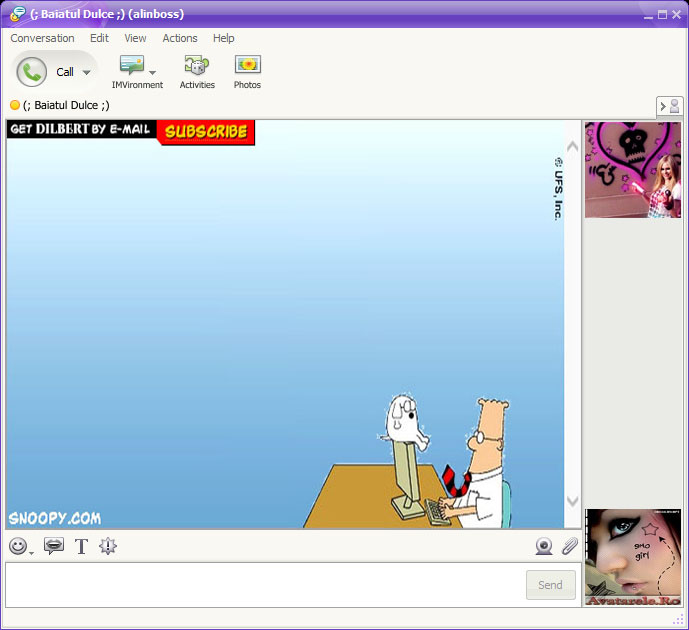Click the audibles speech-bubble lips icon
Viewport: 689px width, 630px height.
54,546
